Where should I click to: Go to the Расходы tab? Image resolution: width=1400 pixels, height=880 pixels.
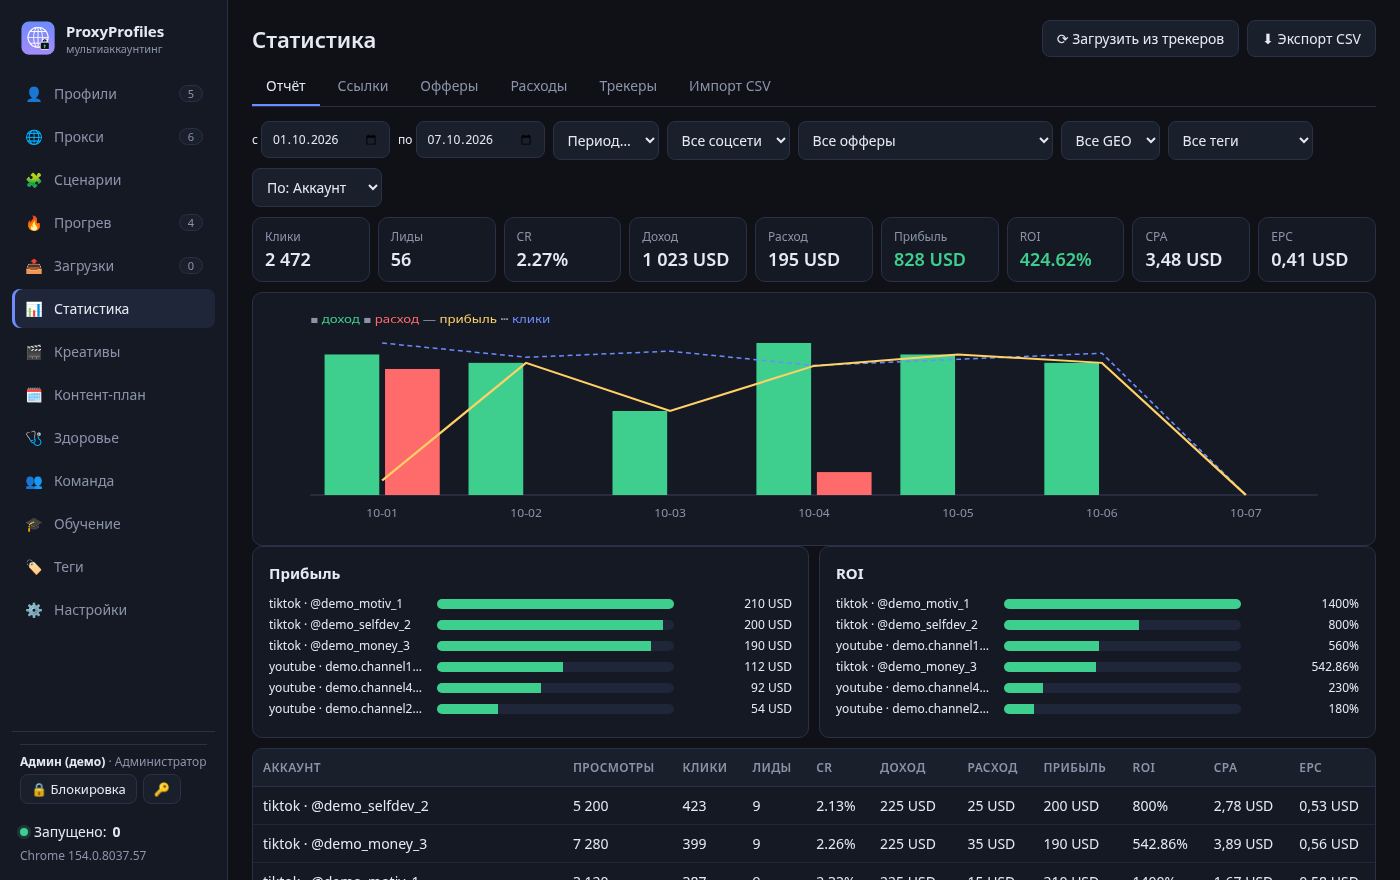(x=539, y=86)
